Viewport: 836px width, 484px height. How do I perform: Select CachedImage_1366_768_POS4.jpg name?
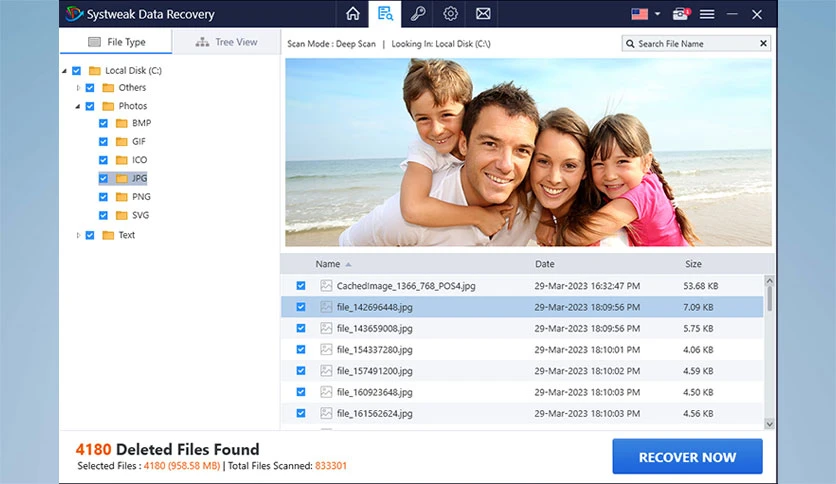[x=406, y=286]
